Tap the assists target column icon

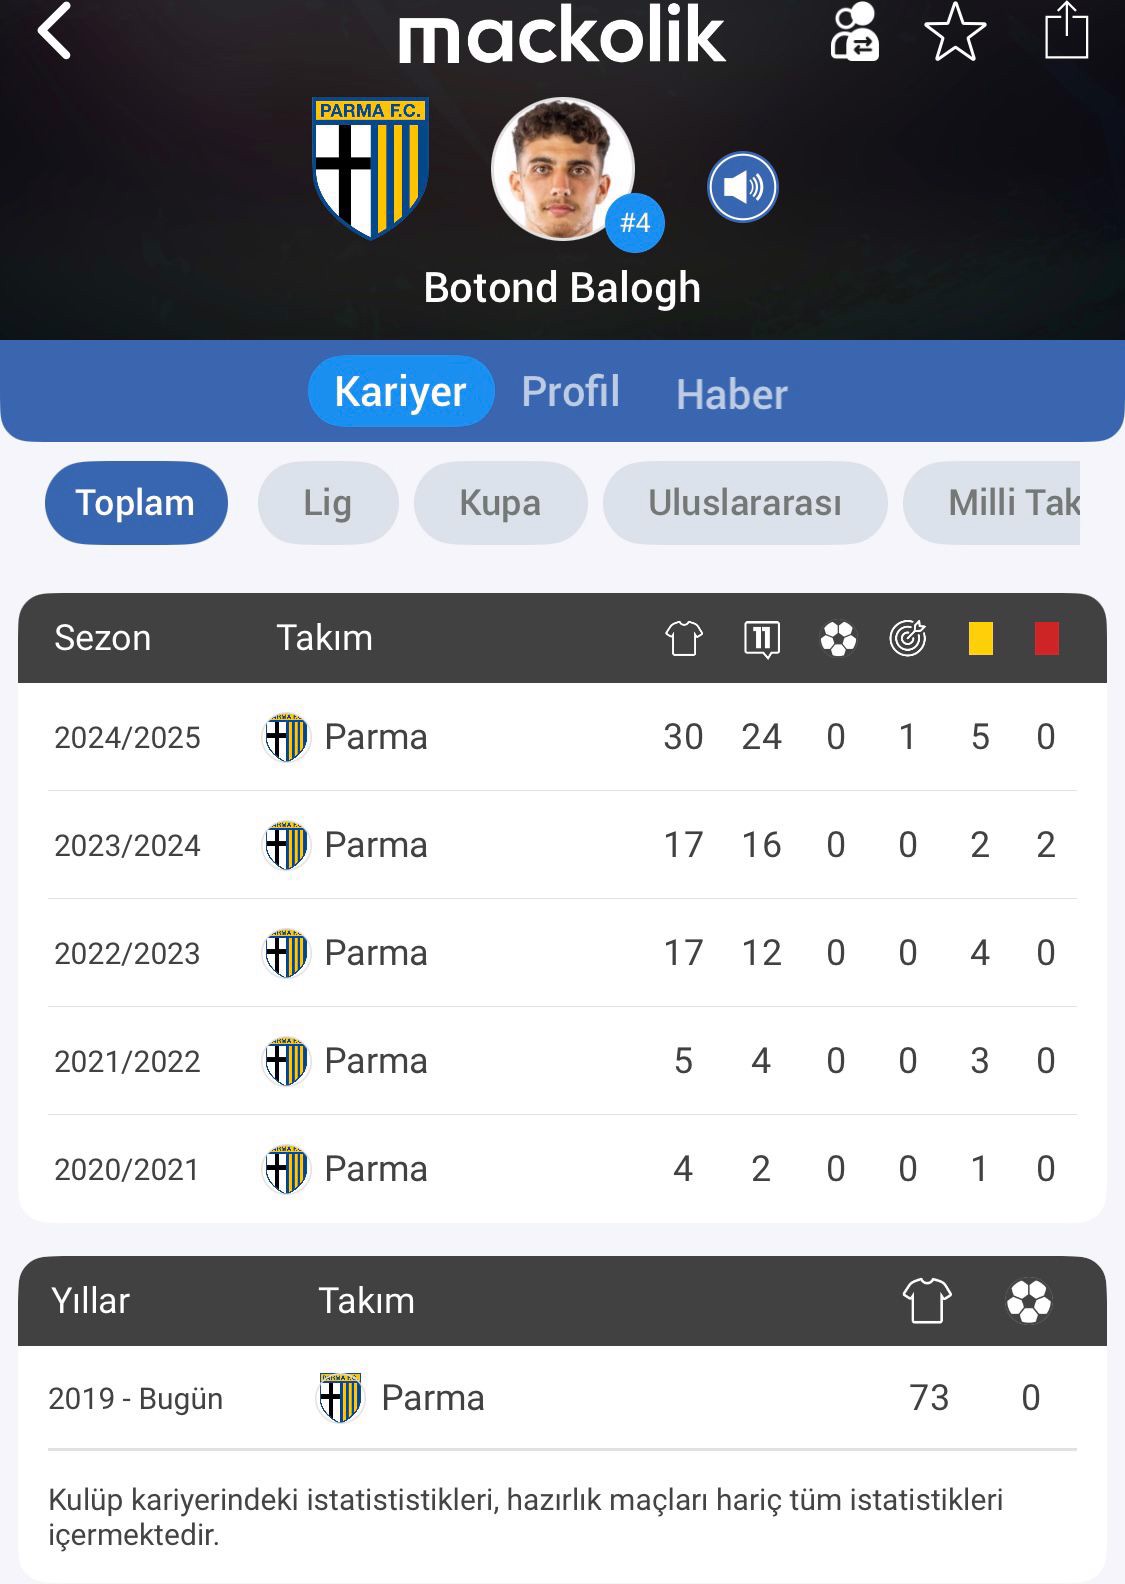point(908,638)
